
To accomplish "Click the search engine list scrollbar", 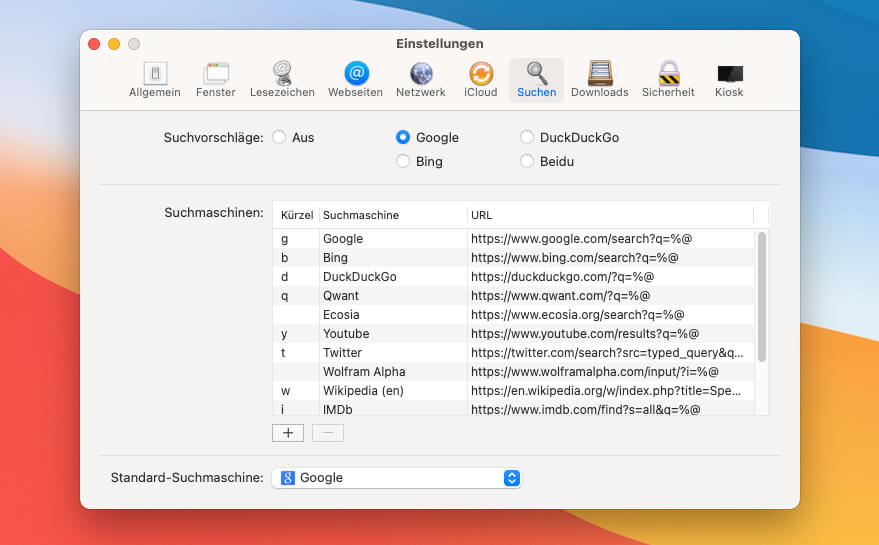I will coord(761,297).
